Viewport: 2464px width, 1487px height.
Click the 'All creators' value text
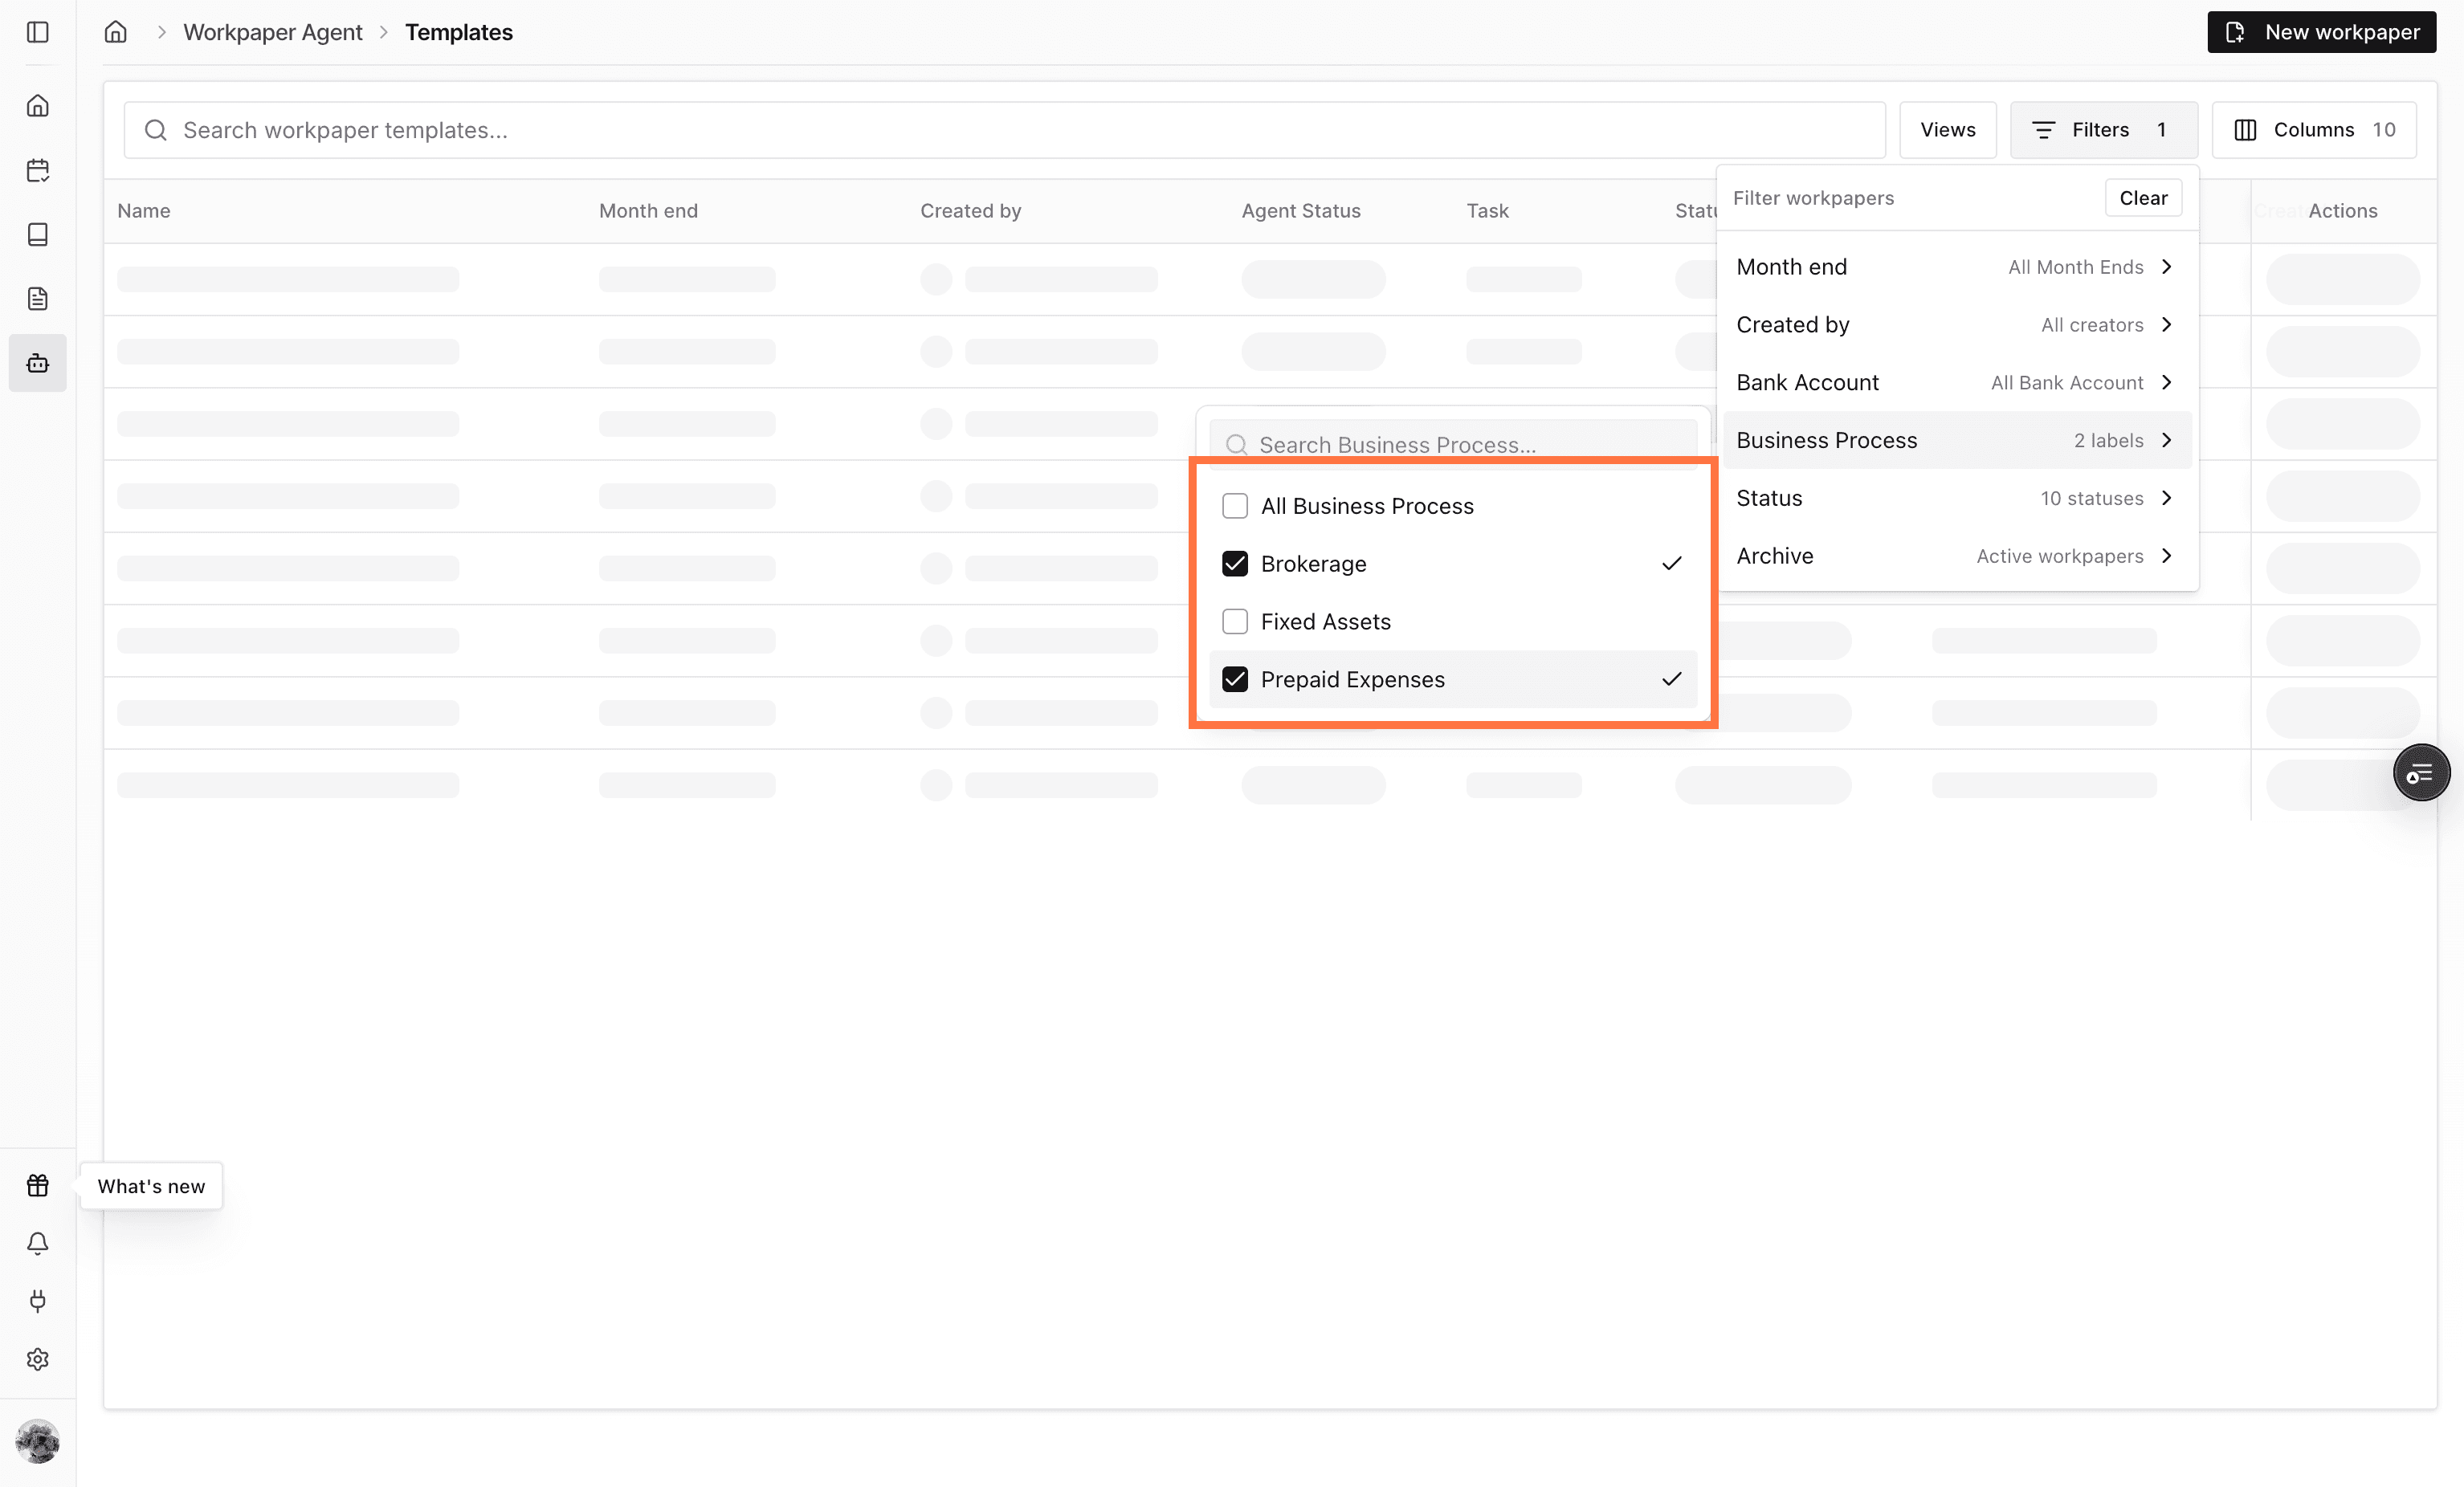pos(2092,325)
